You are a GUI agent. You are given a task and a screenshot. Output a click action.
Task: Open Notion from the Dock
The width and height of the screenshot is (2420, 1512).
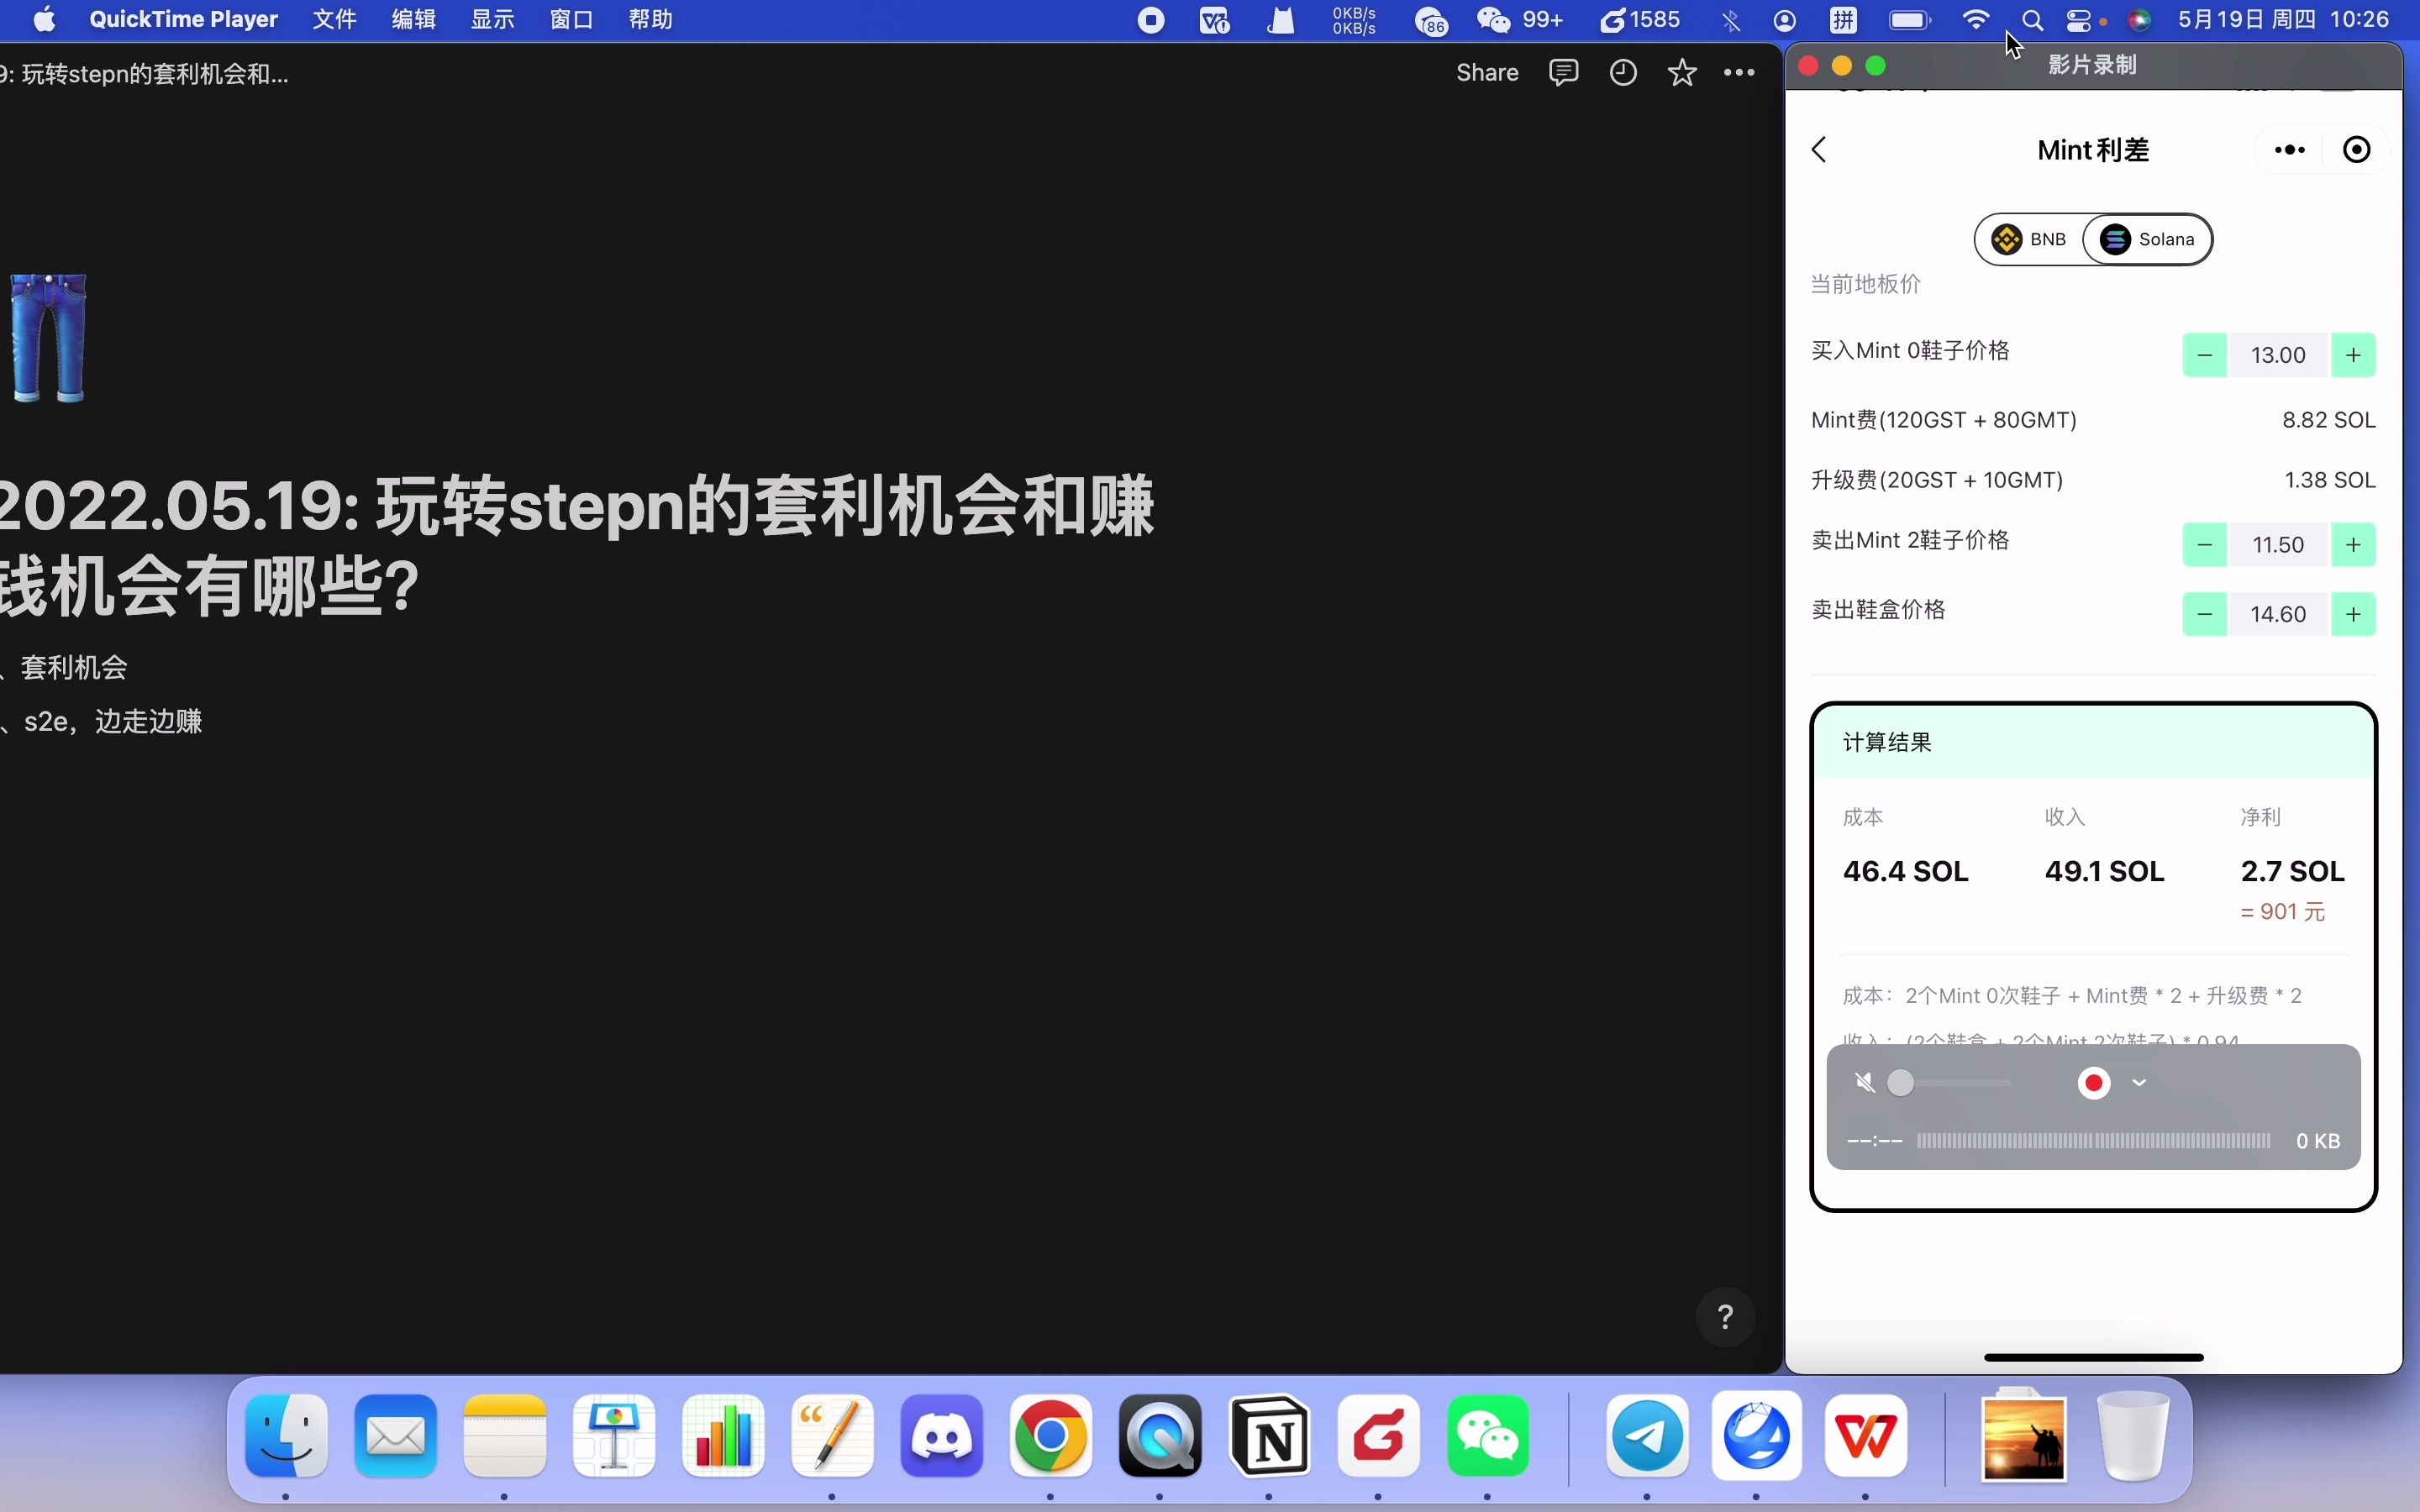coord(1269,1437)
